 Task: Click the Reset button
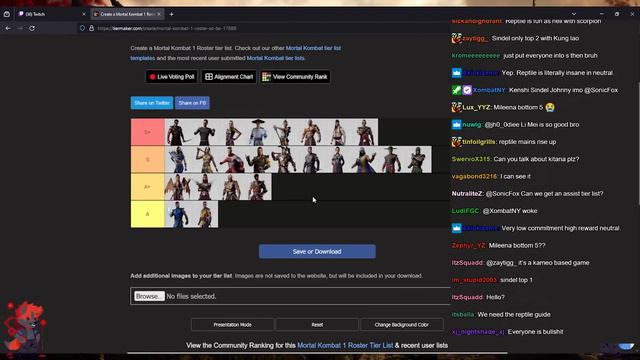(x=317, y=324)
